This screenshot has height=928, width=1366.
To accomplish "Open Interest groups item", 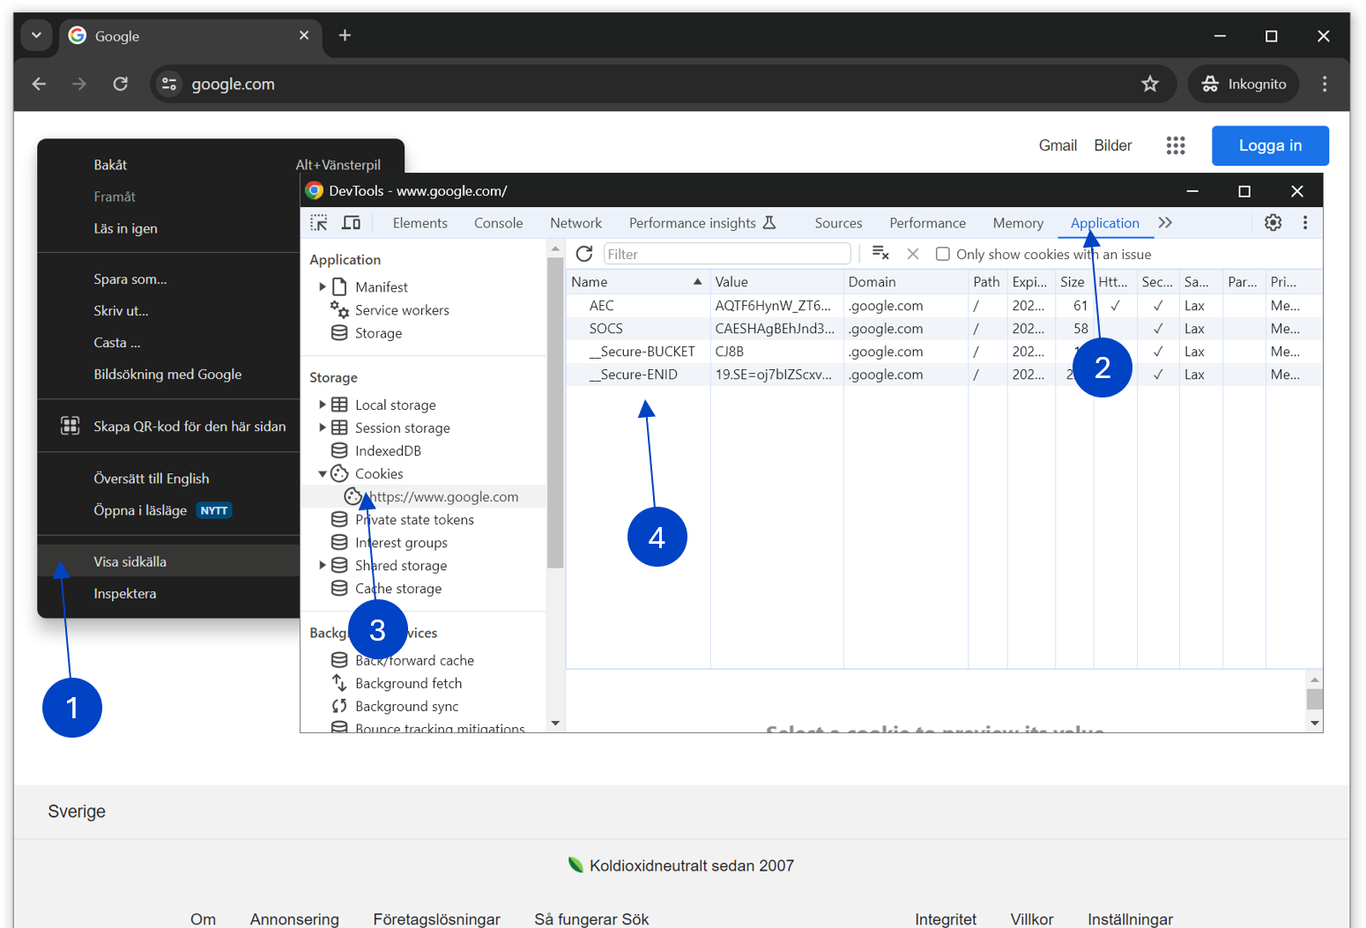I will 401,543.
